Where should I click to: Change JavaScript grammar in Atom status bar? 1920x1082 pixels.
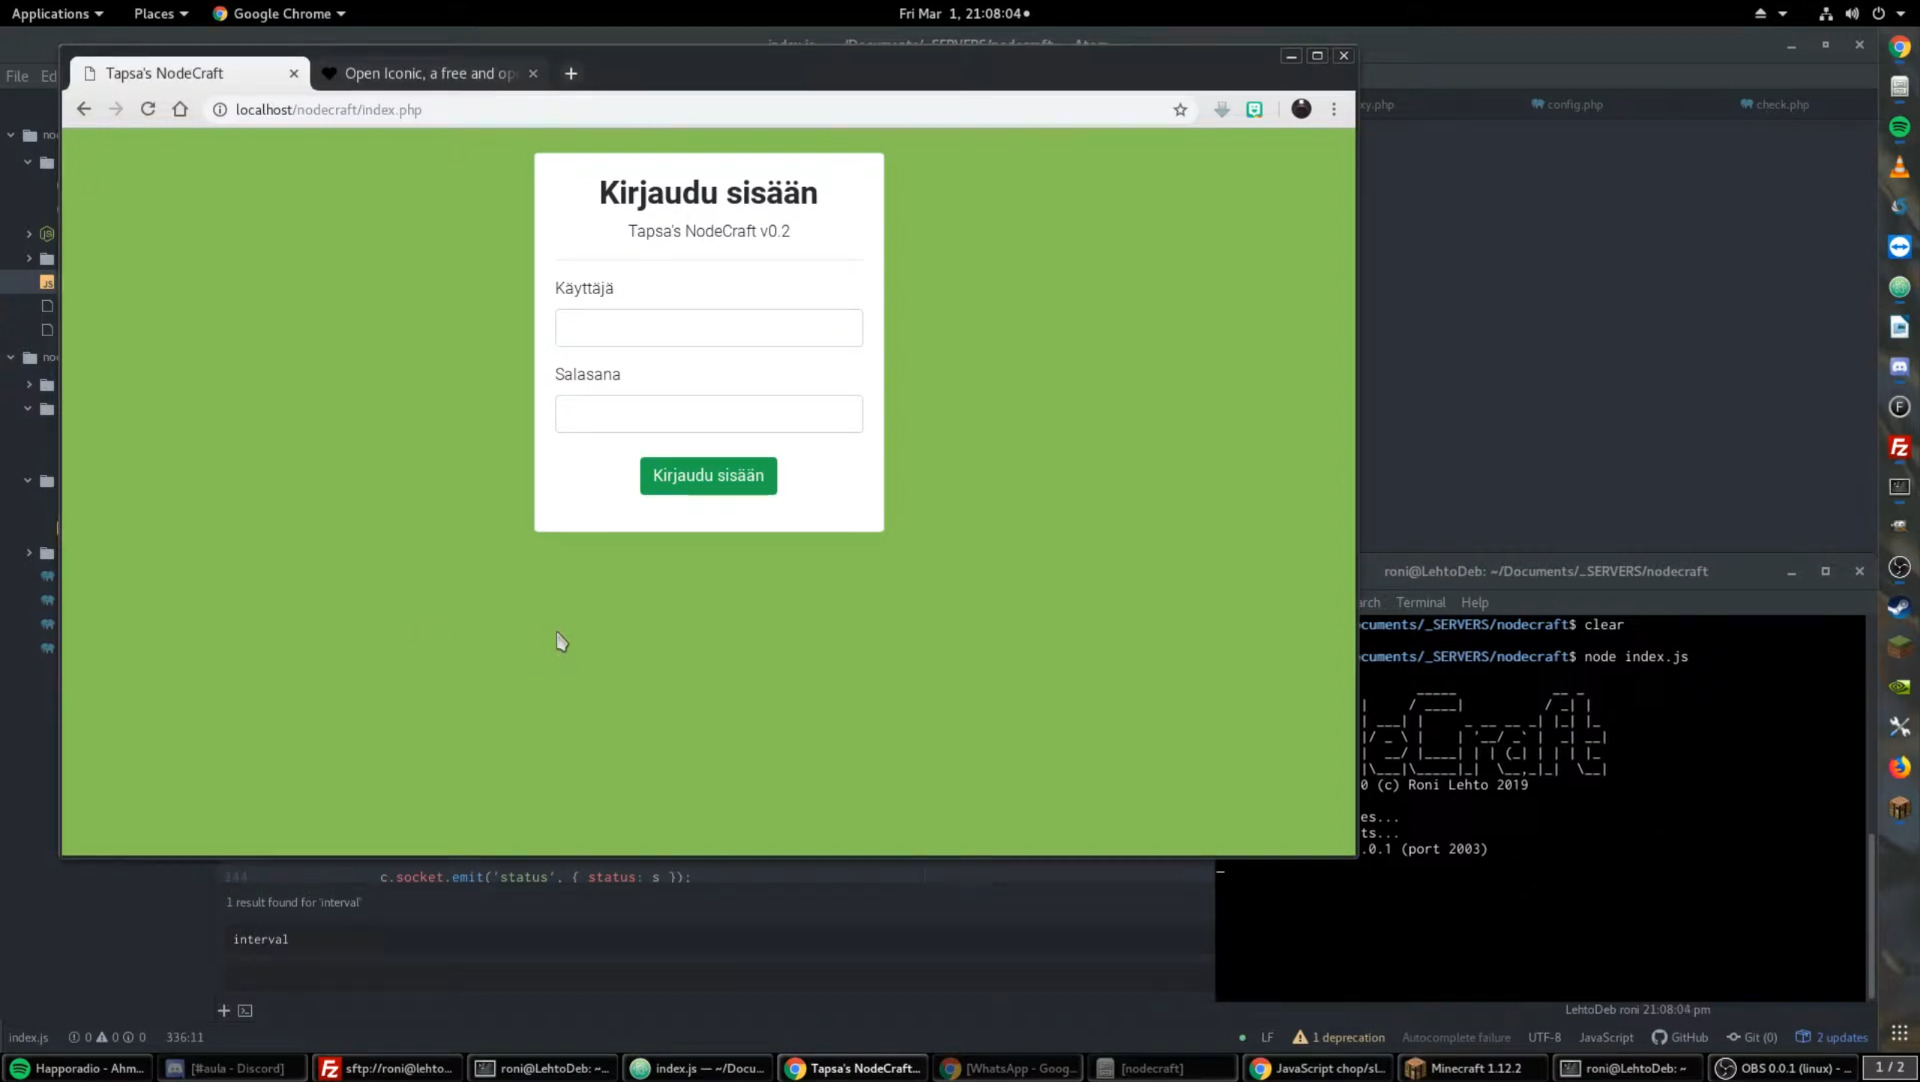1606,1037
